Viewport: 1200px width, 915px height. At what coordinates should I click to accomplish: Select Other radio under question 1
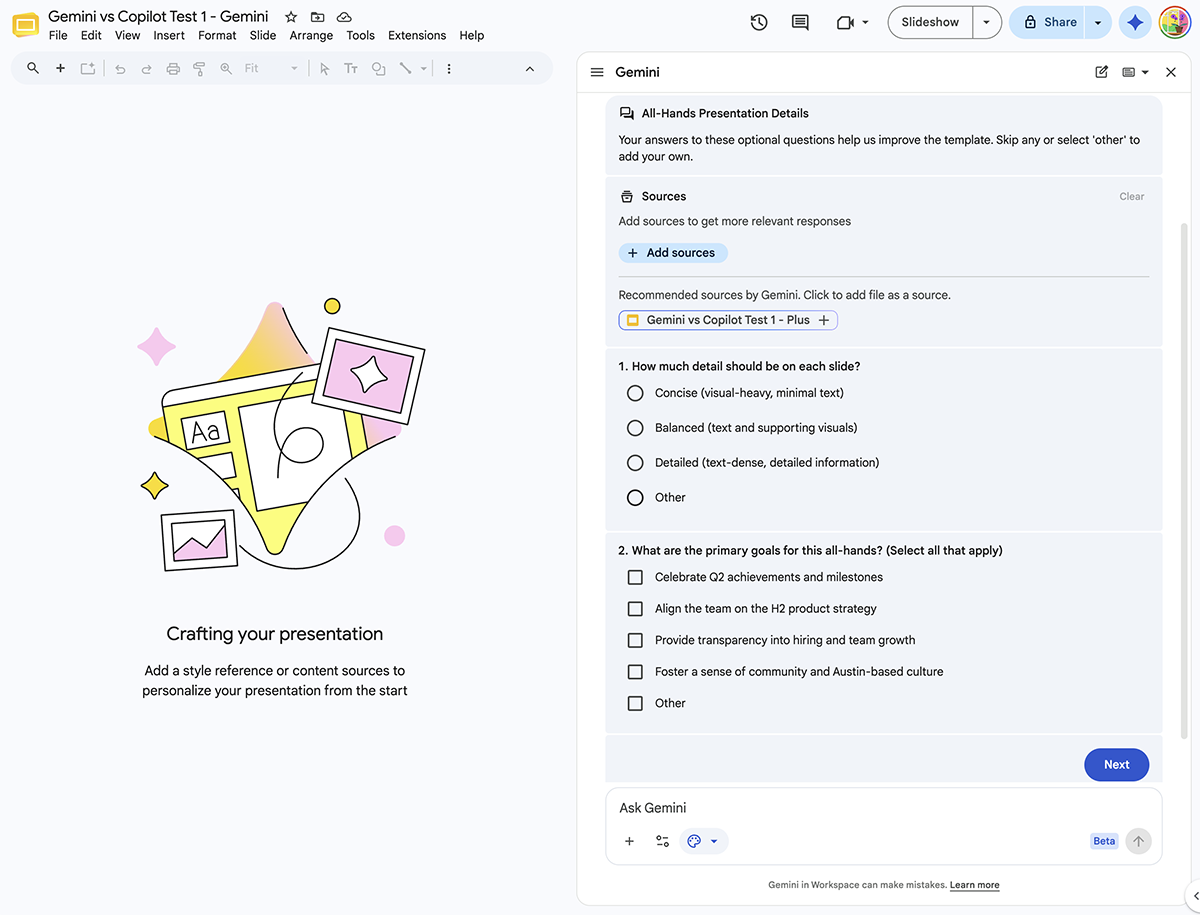(x=635, y=497)
